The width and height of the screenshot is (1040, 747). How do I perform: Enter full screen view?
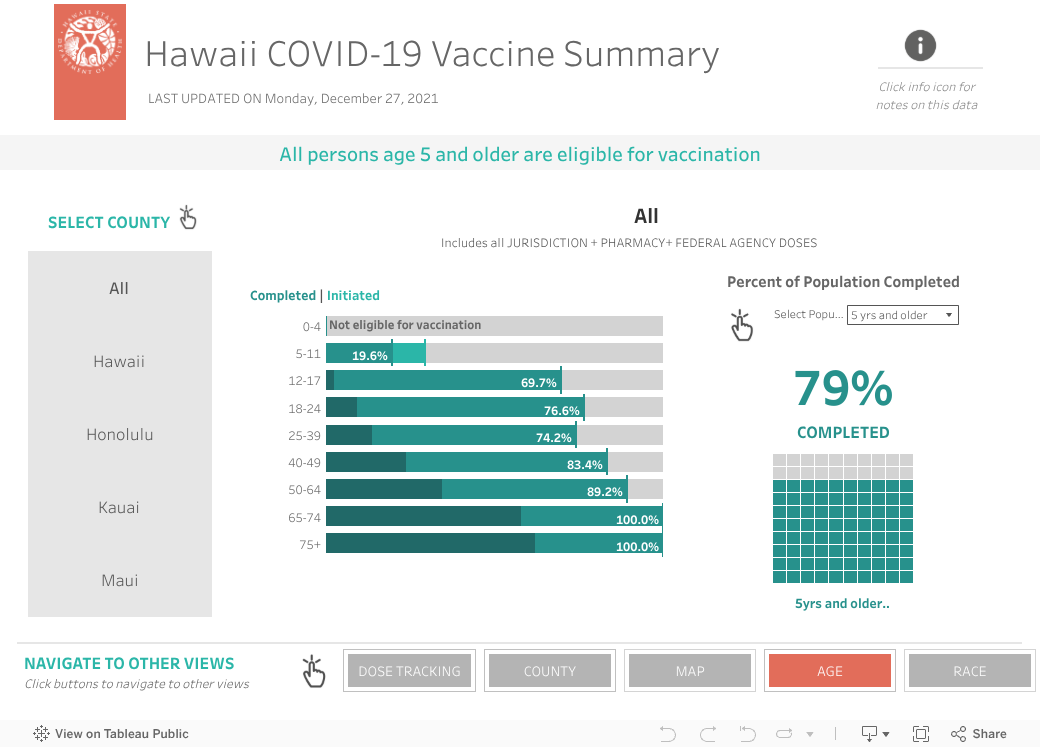[x=921, y=734]
